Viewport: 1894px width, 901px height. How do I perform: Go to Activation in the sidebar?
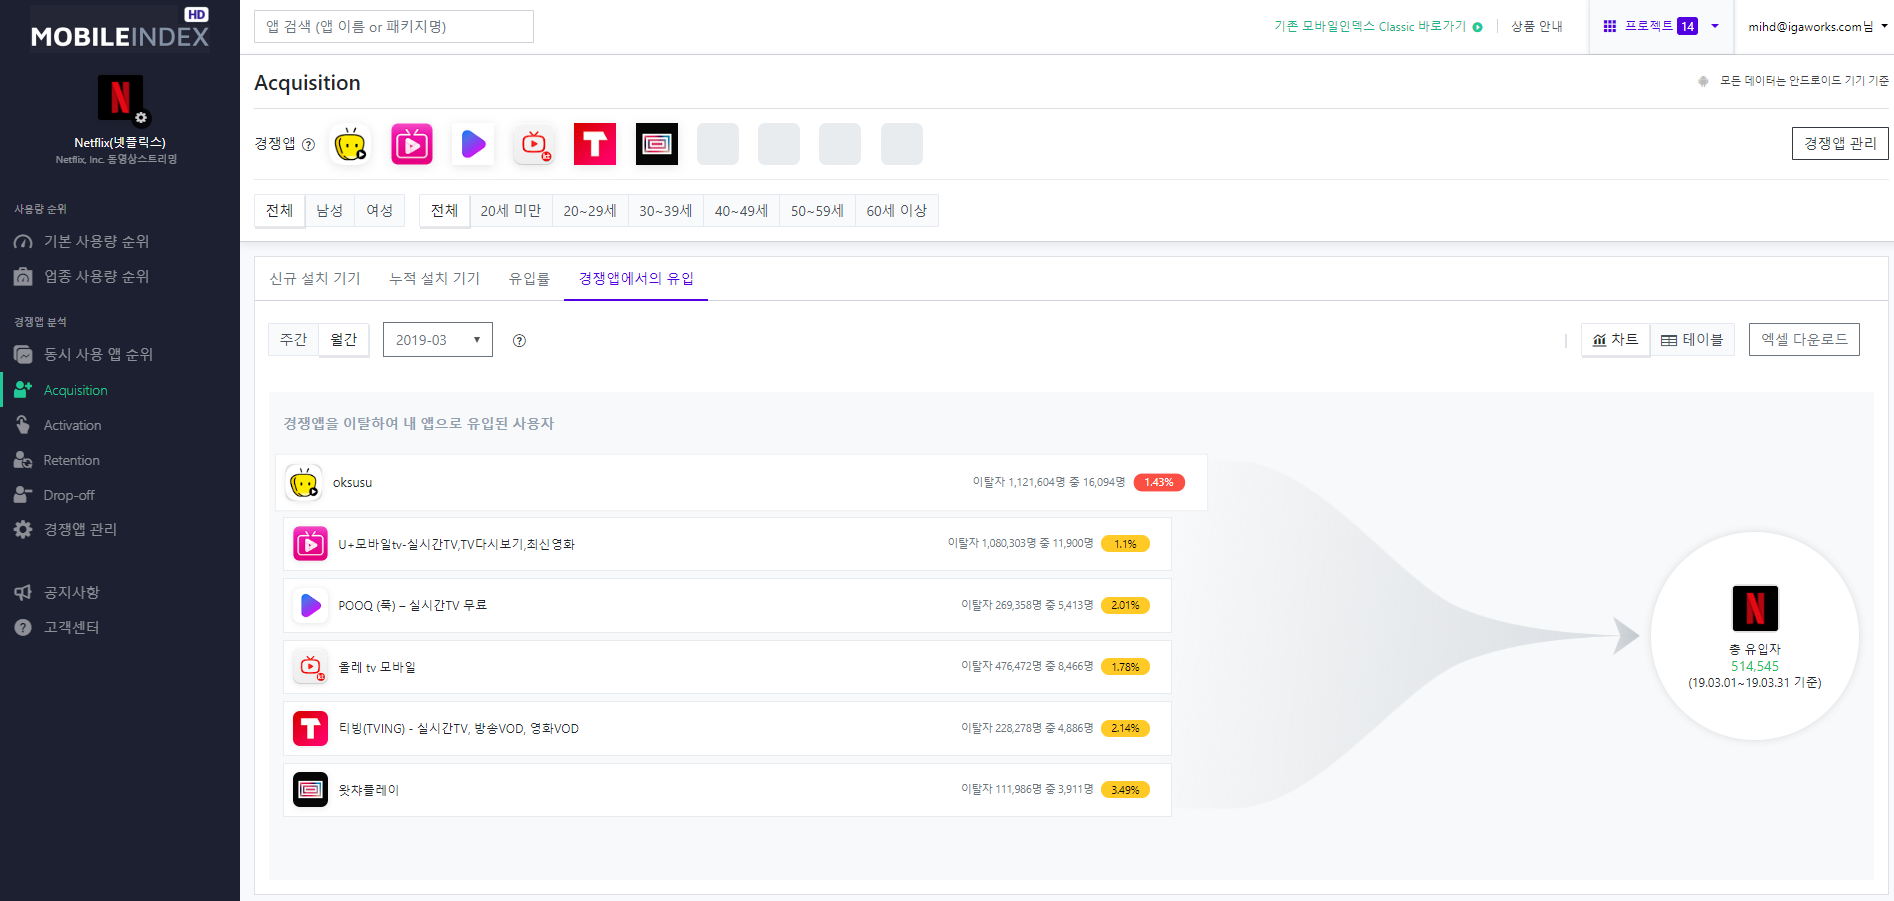[72, 425]
